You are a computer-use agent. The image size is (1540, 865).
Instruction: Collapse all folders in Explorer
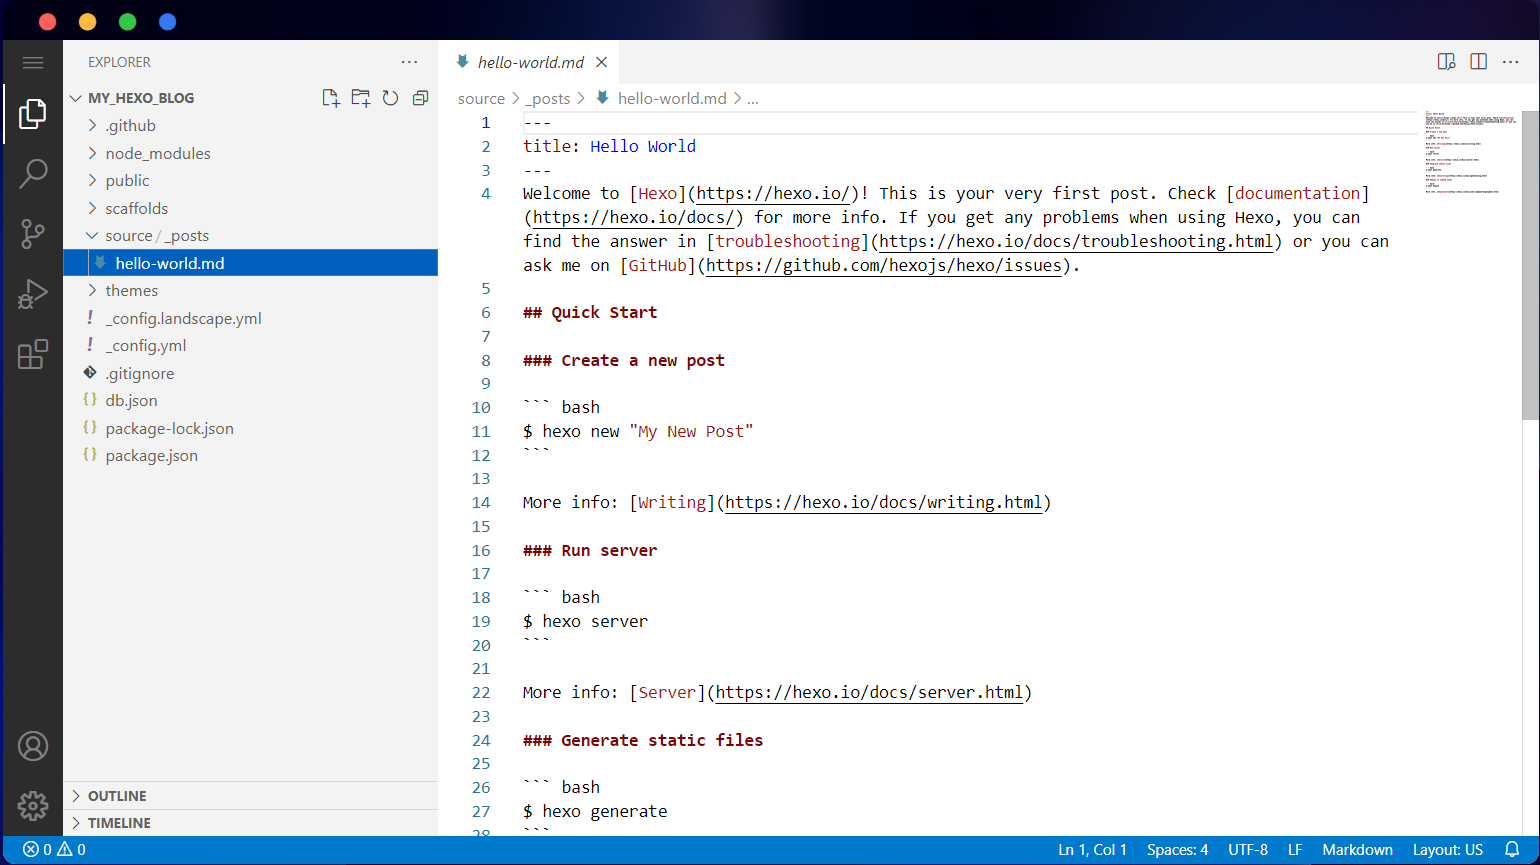pos(420,98)
